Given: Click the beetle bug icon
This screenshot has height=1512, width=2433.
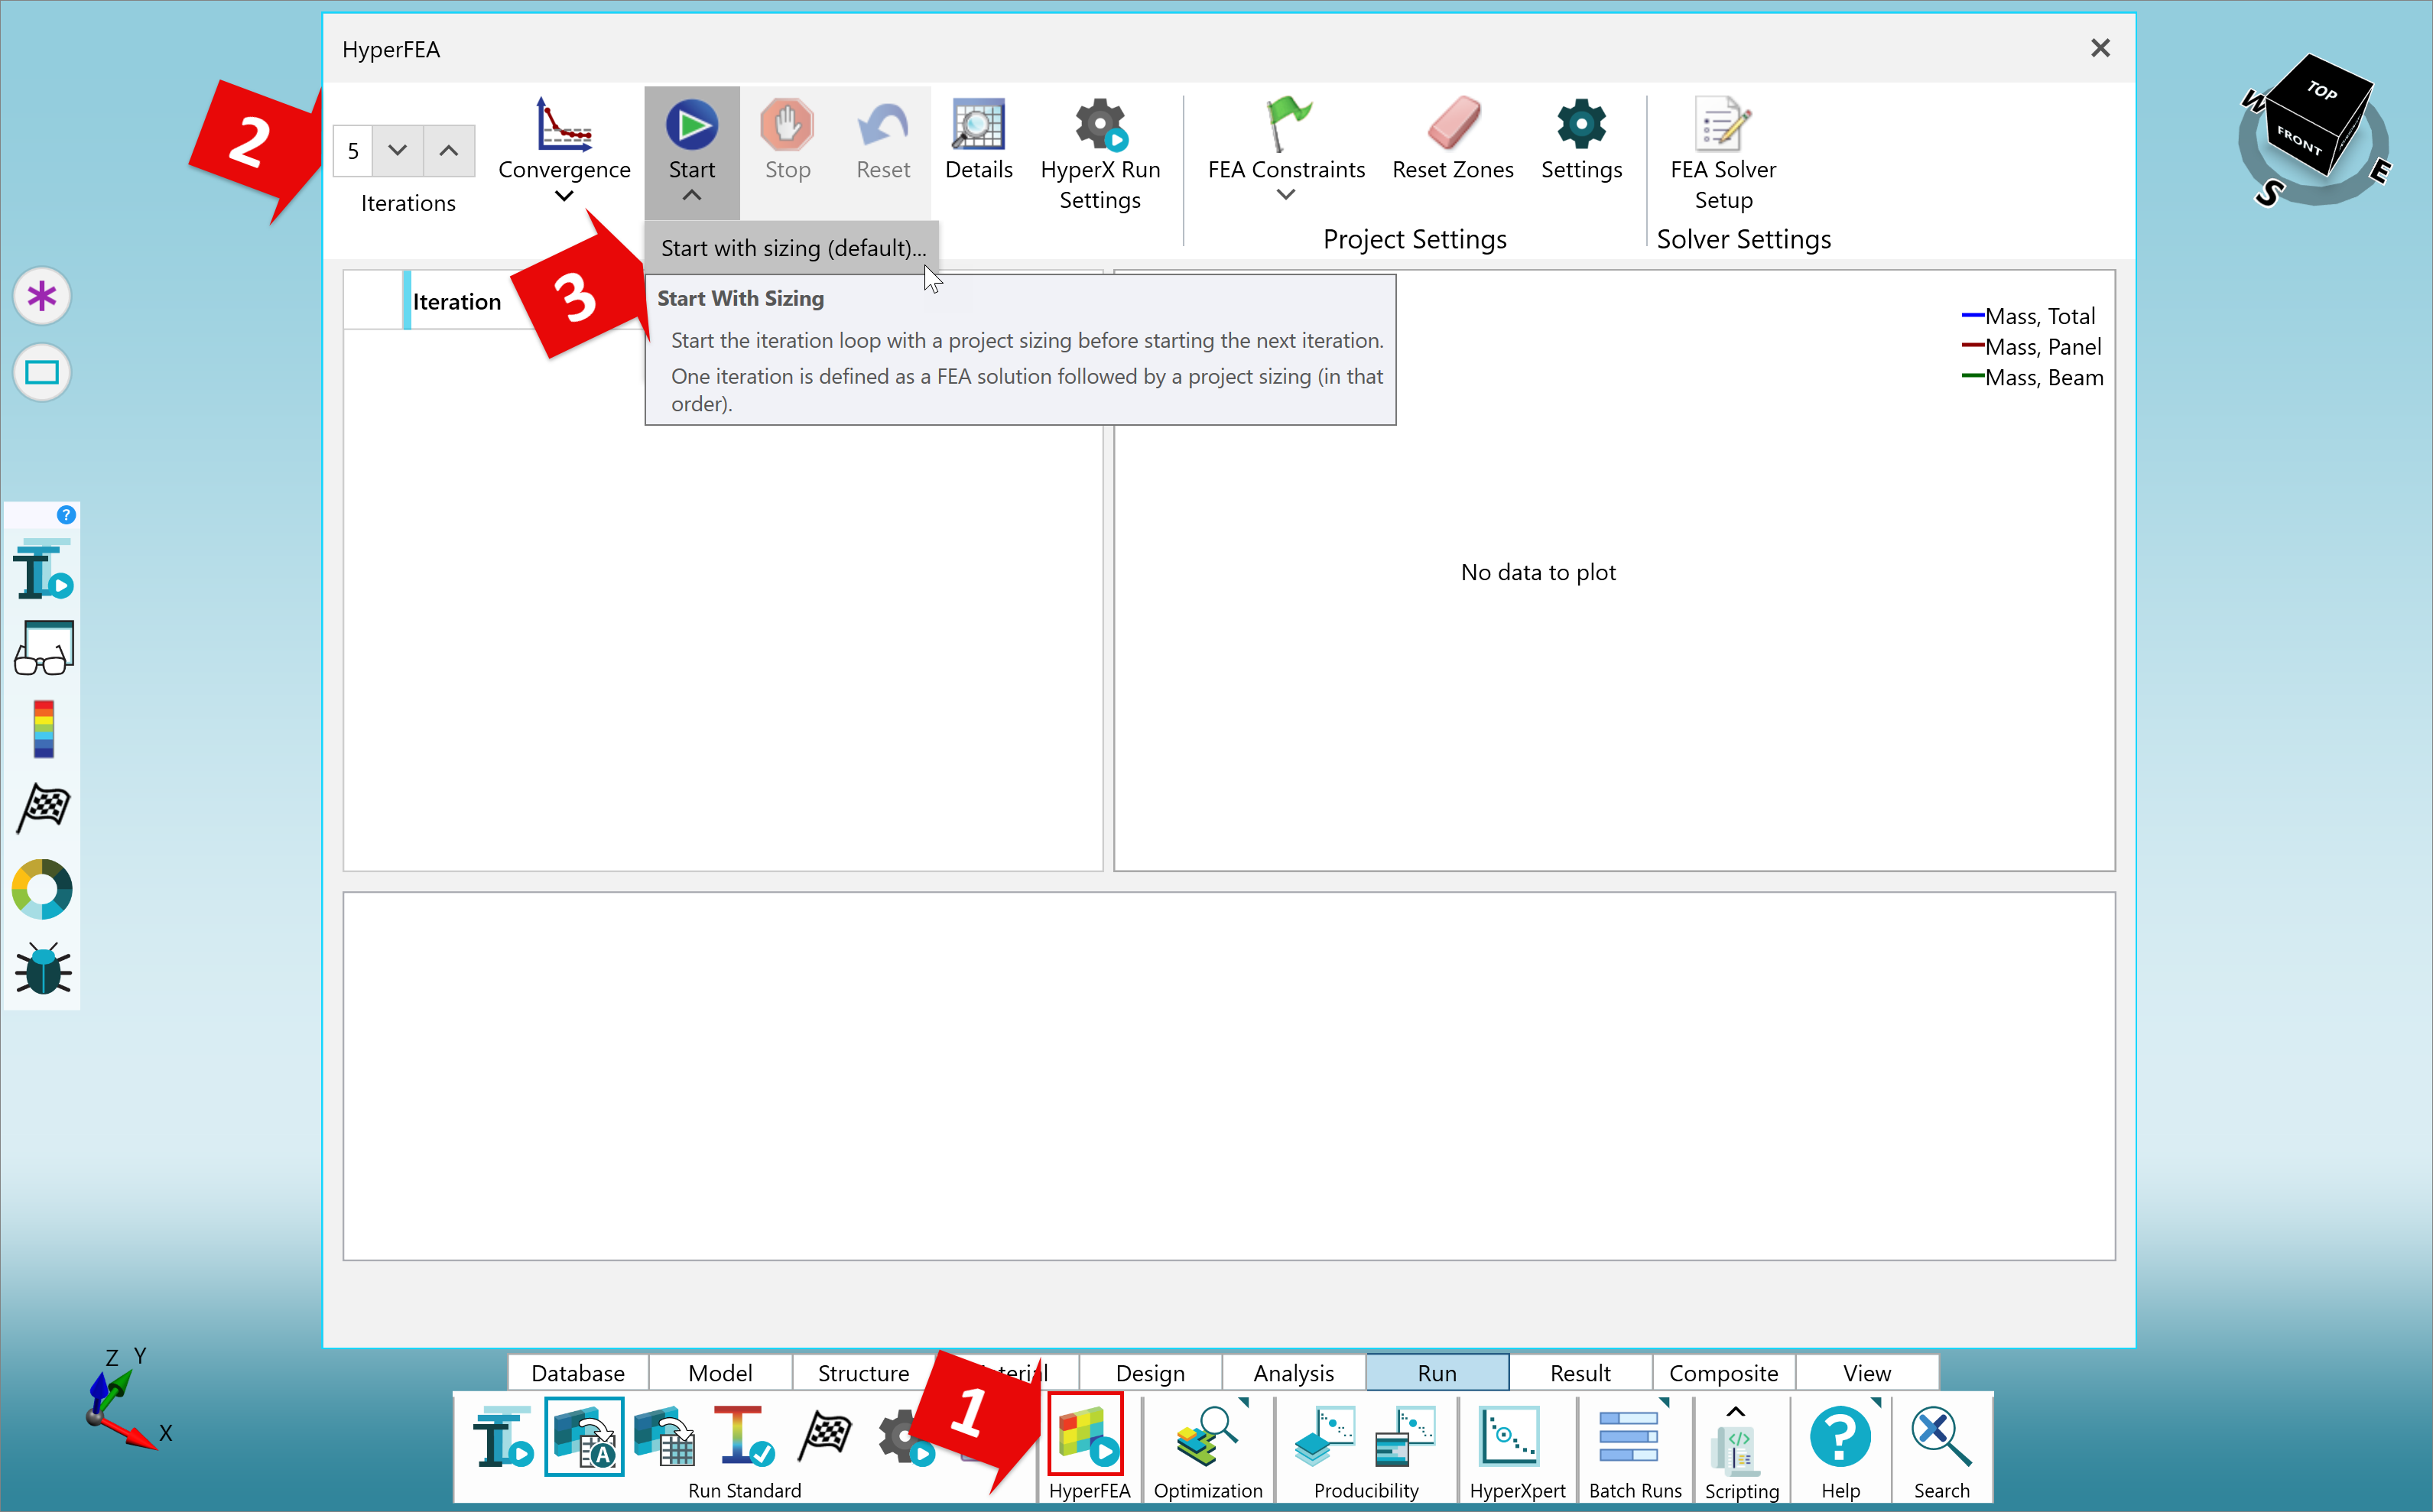Looking at the screenshot, I should click(x=43, y=968).
